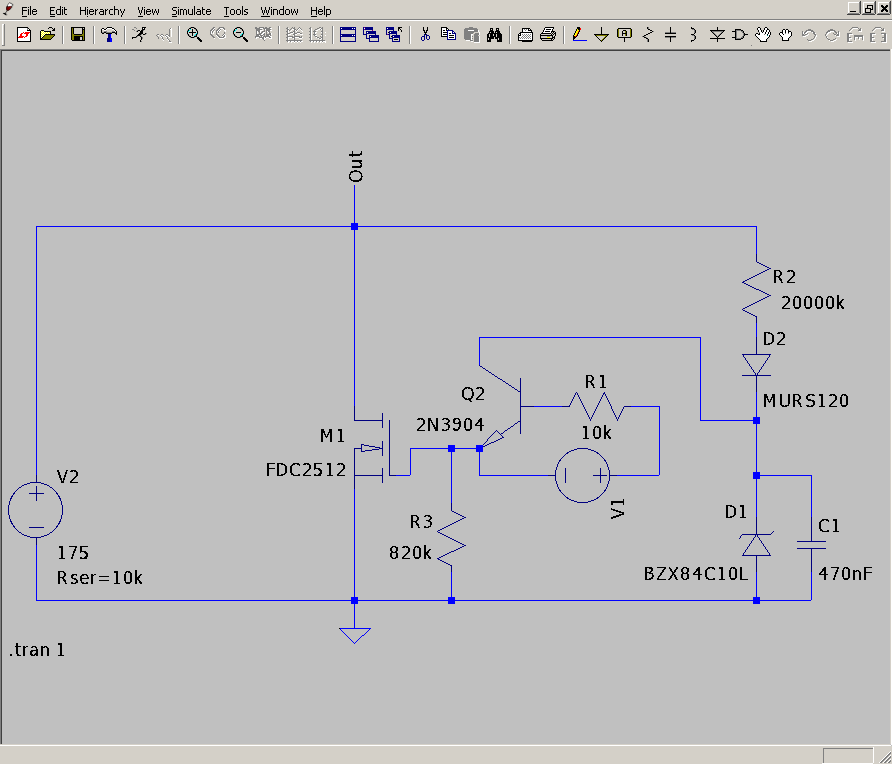Zoom out with magnifier minus icon
The image size is (892, 764).
point(241,35)
